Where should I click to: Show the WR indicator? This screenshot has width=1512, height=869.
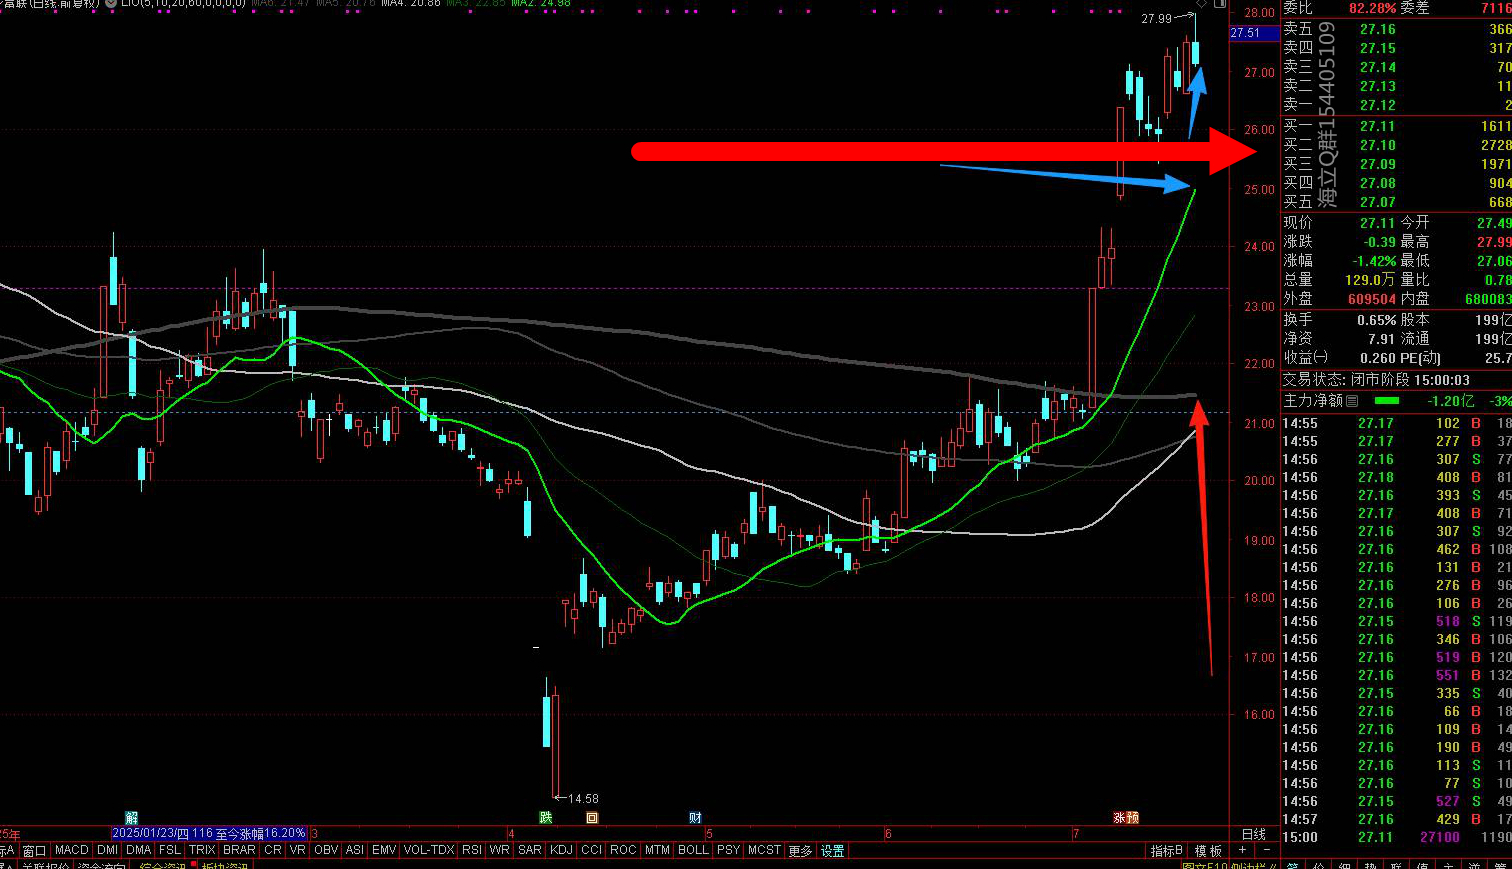click(500, 850)
